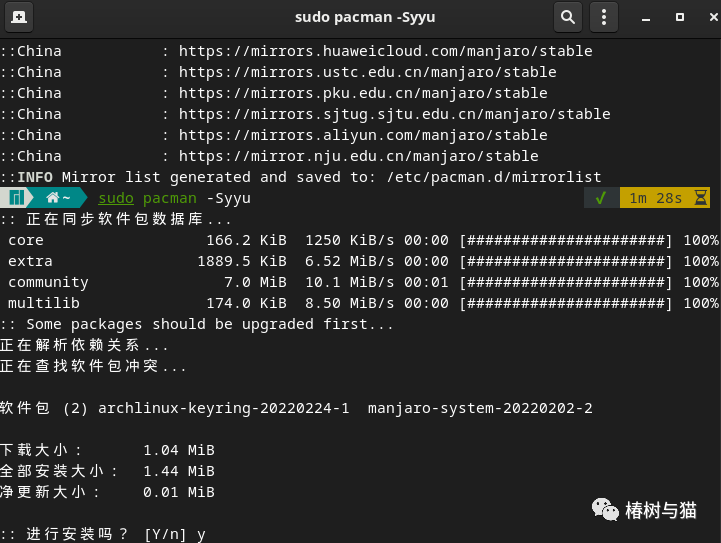Click the 1.44 MiB installed size
This screenshot has height=543, width=721.
[179, 471]
